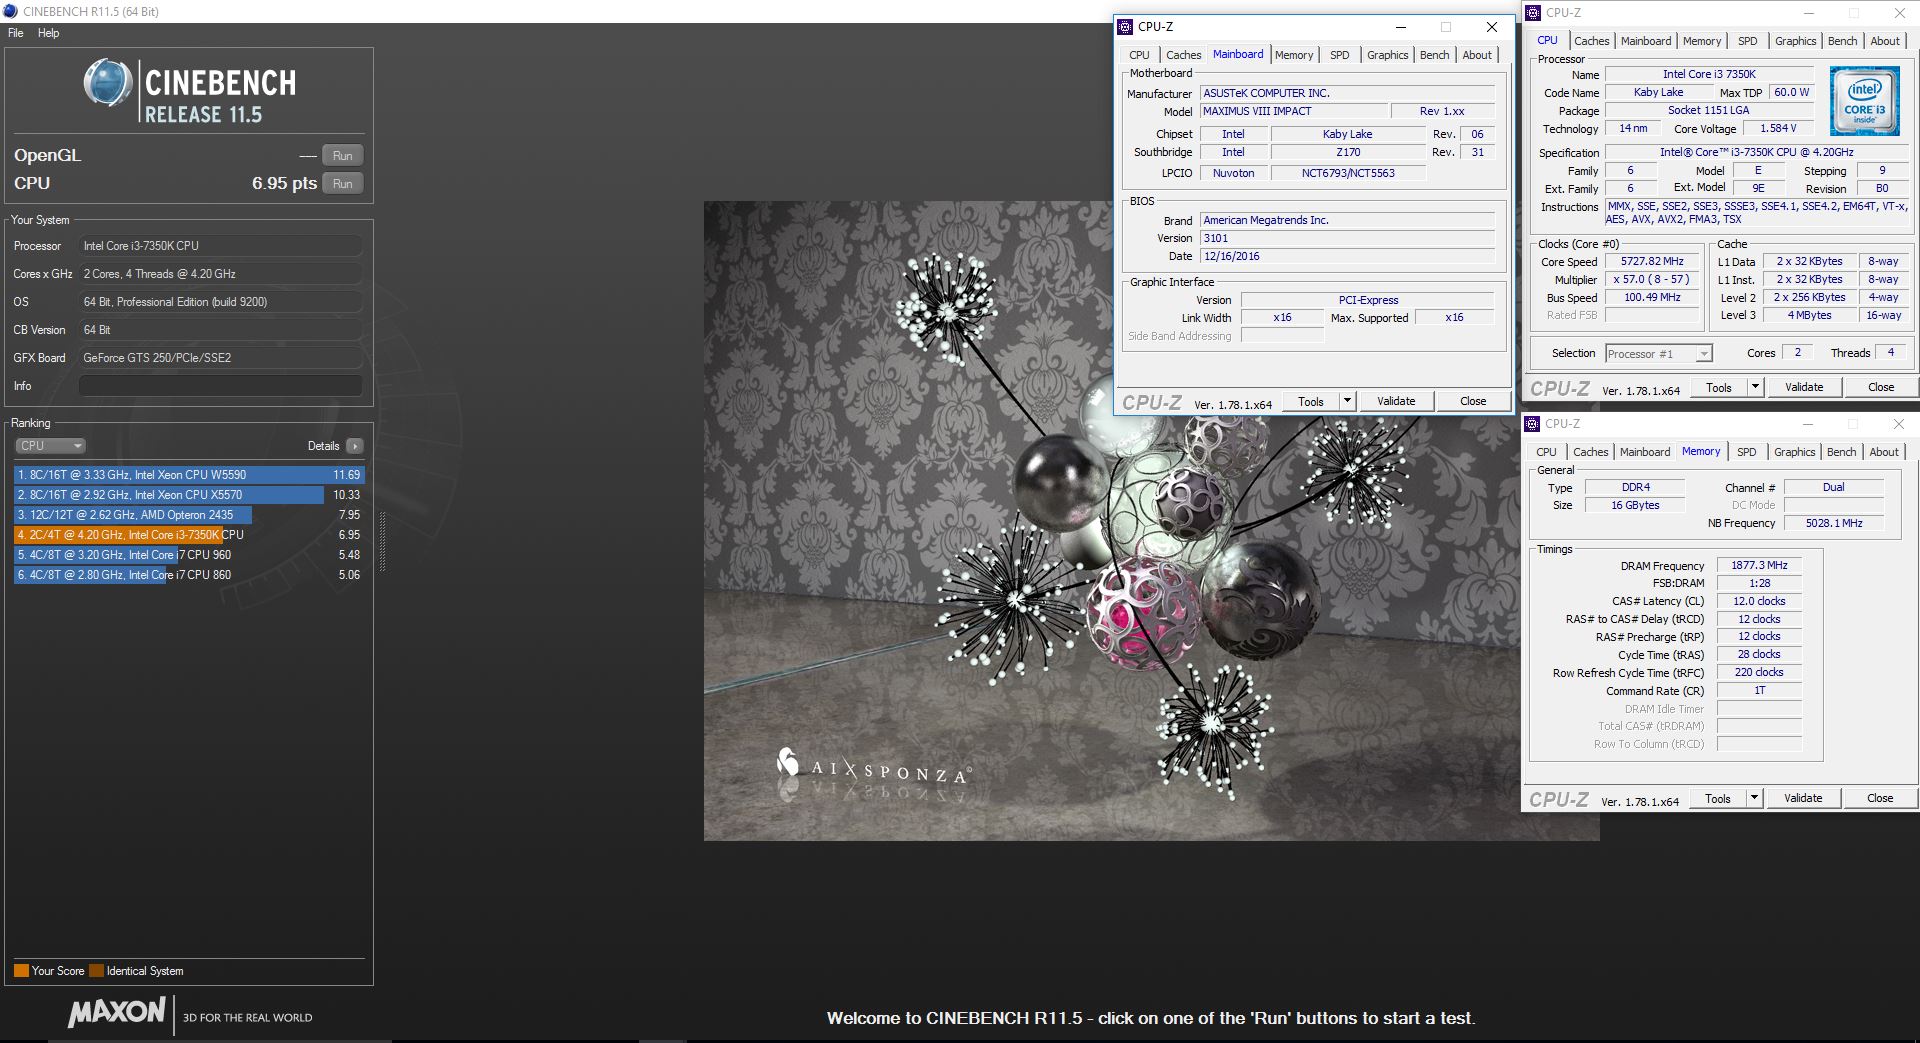Switch to Caches tab in Mainboard CPU-Z window
This screenshot has width=1920, height=1043.
[1183, 55]
